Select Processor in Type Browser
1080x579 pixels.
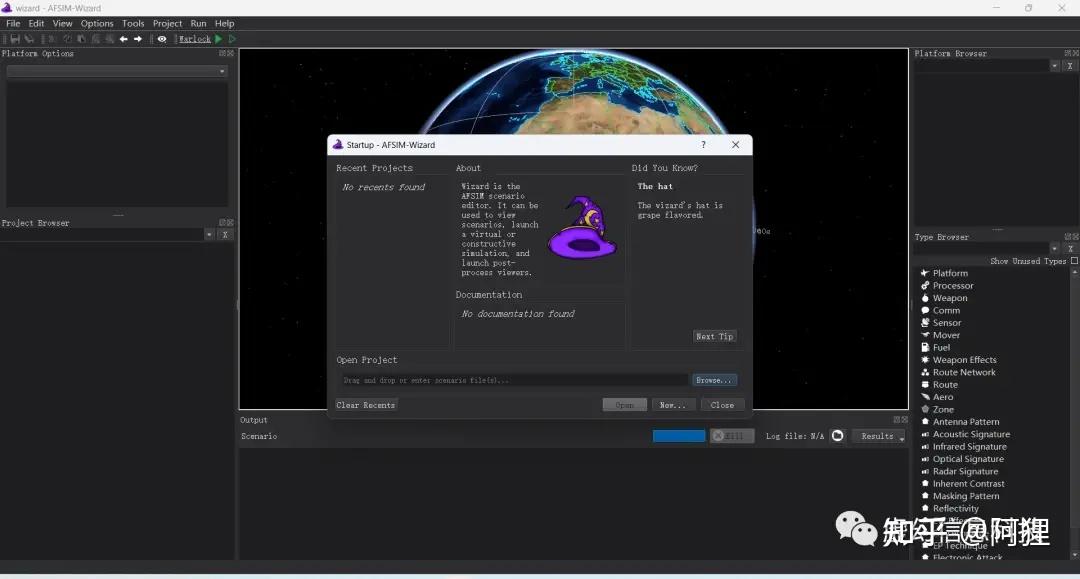coord(953,286)
